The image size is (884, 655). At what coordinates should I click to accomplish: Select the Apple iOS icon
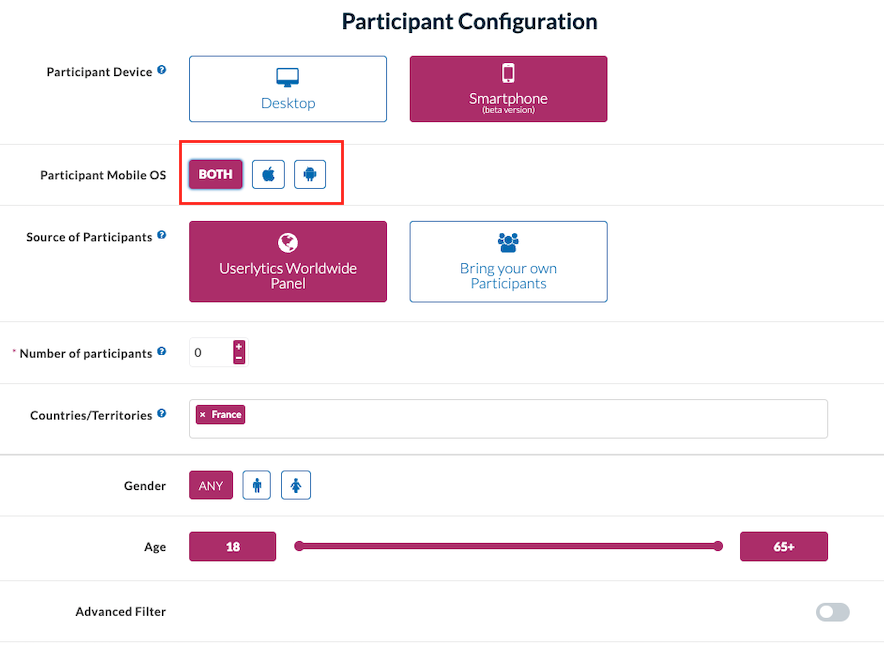pos(268,174)
